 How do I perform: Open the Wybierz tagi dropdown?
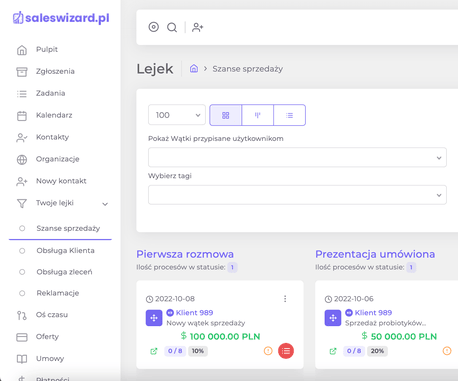pos(297,195)
